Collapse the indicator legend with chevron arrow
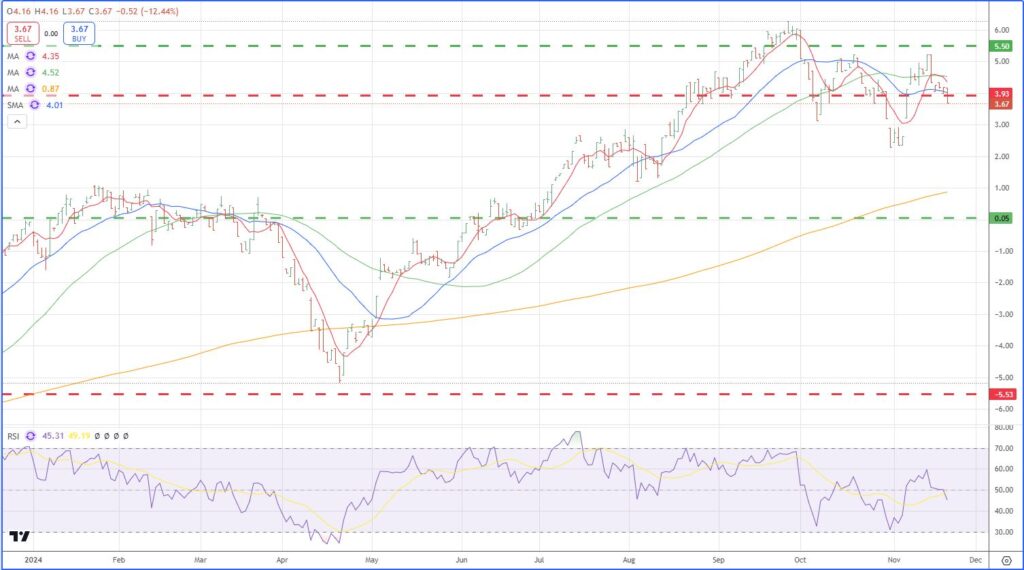 click(x=17, y=121)
